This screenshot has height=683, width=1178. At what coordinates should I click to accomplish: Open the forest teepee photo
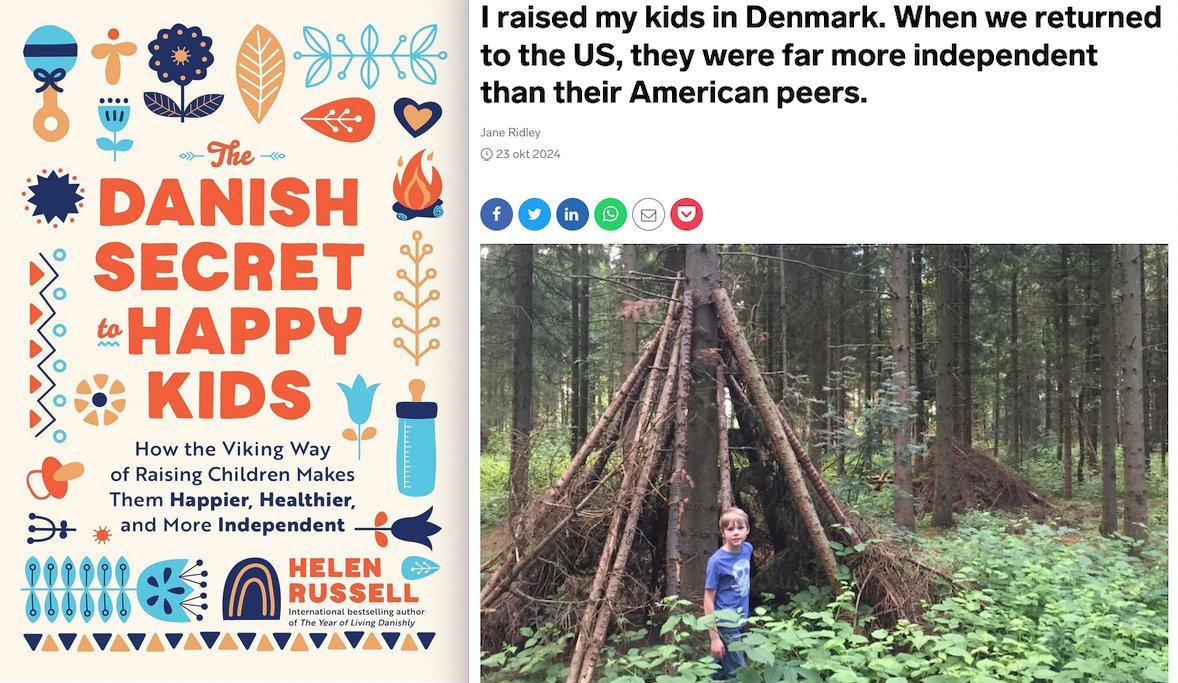824,463
